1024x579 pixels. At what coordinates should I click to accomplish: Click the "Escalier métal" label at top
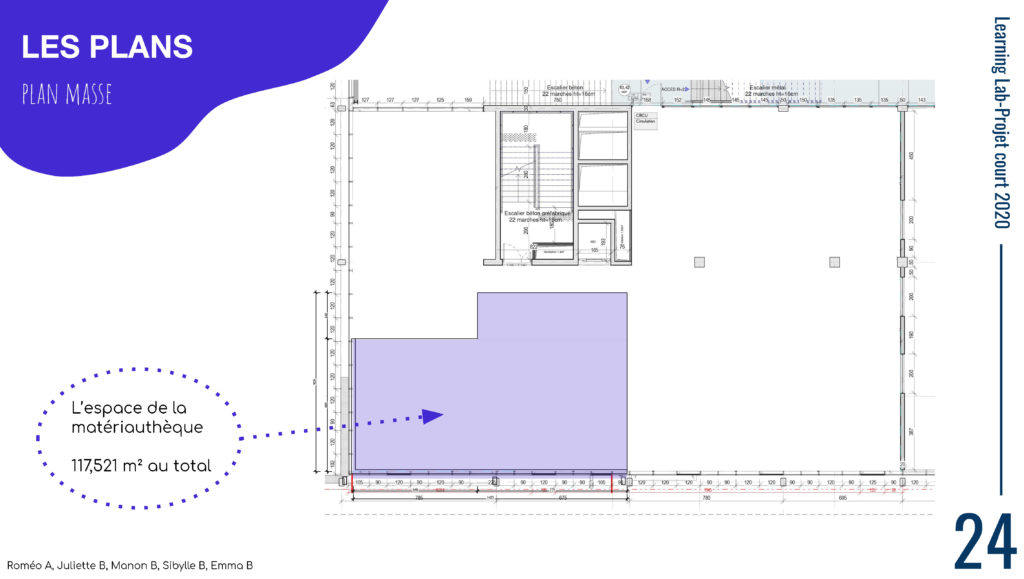point(764,87)
